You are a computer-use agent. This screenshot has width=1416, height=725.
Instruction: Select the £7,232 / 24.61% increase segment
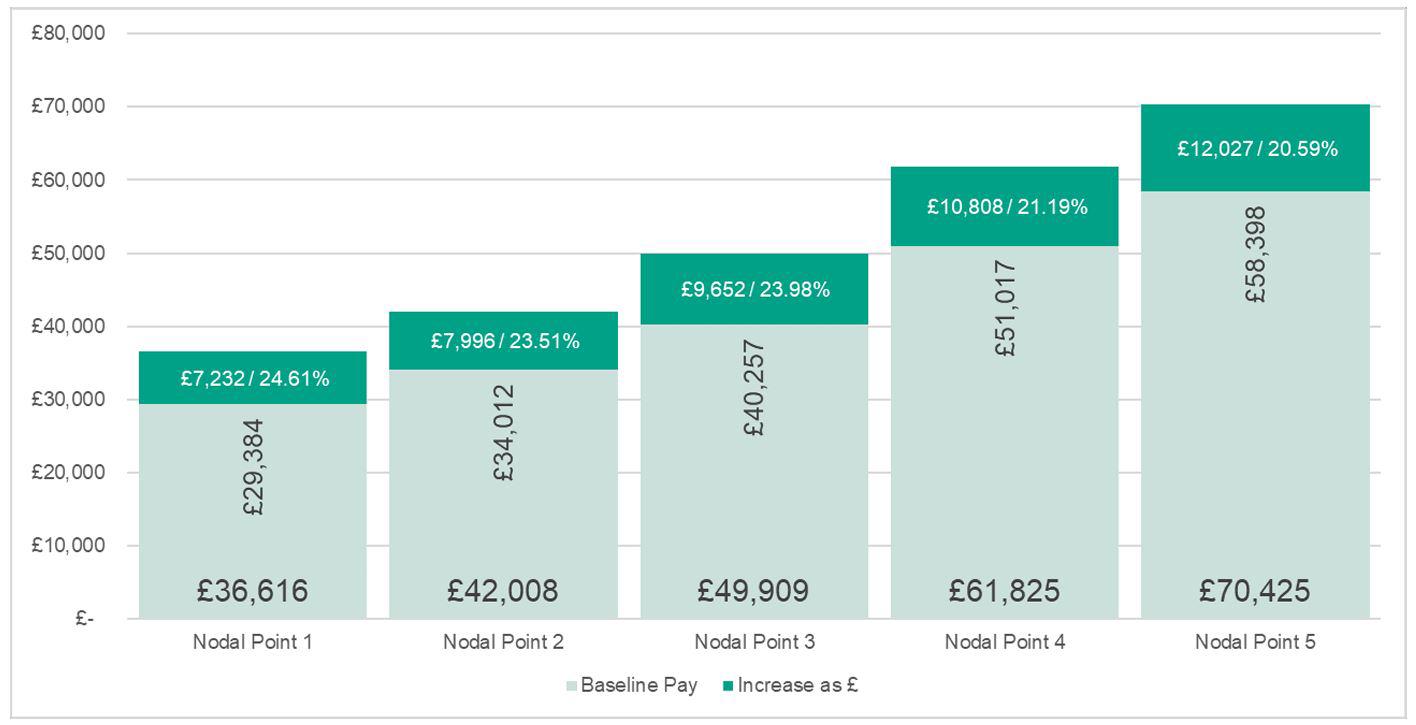(x=253, y=378)
